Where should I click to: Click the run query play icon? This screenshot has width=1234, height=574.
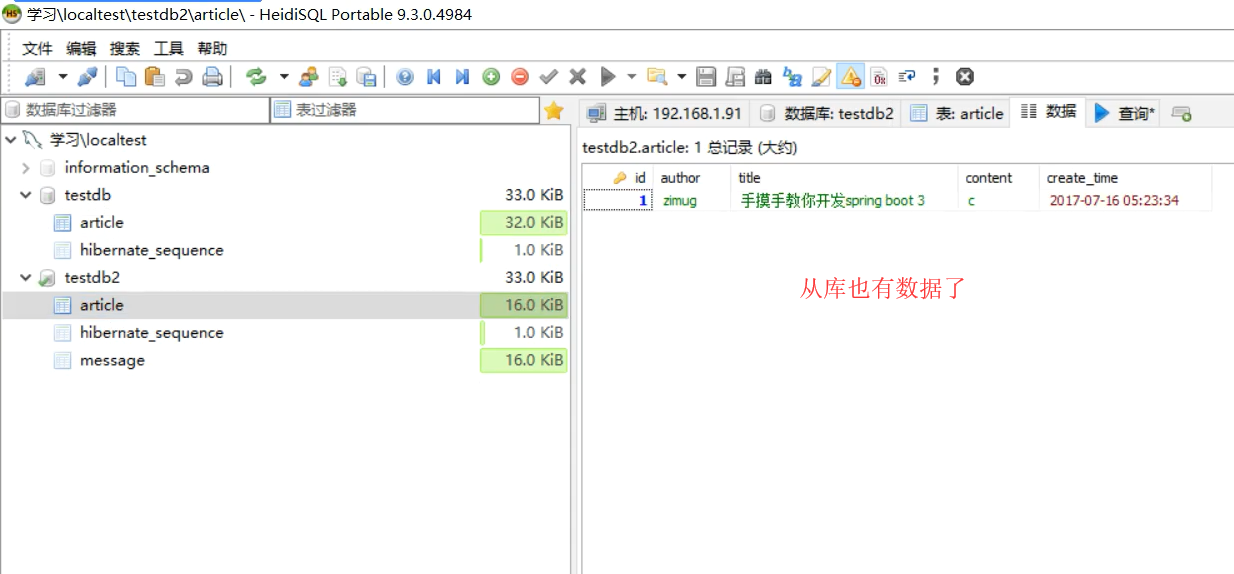(607, 77)
